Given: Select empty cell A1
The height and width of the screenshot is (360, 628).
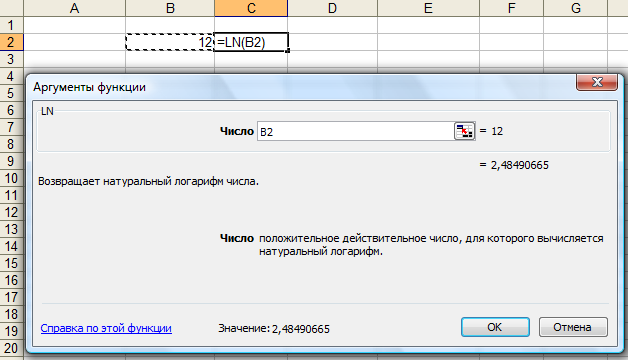Looking at the screenshot, I should [x=74, y=25].
